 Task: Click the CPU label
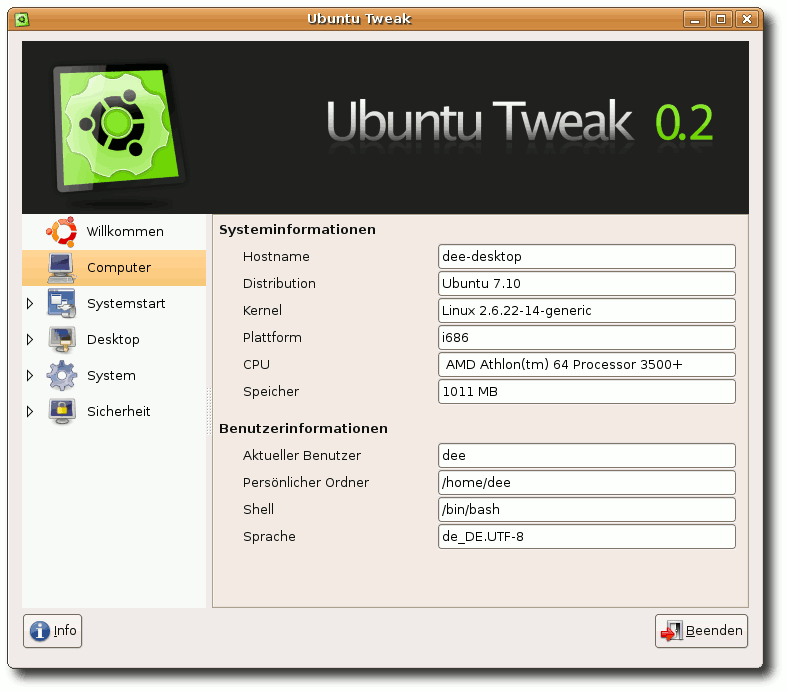[x=256, y=365]
